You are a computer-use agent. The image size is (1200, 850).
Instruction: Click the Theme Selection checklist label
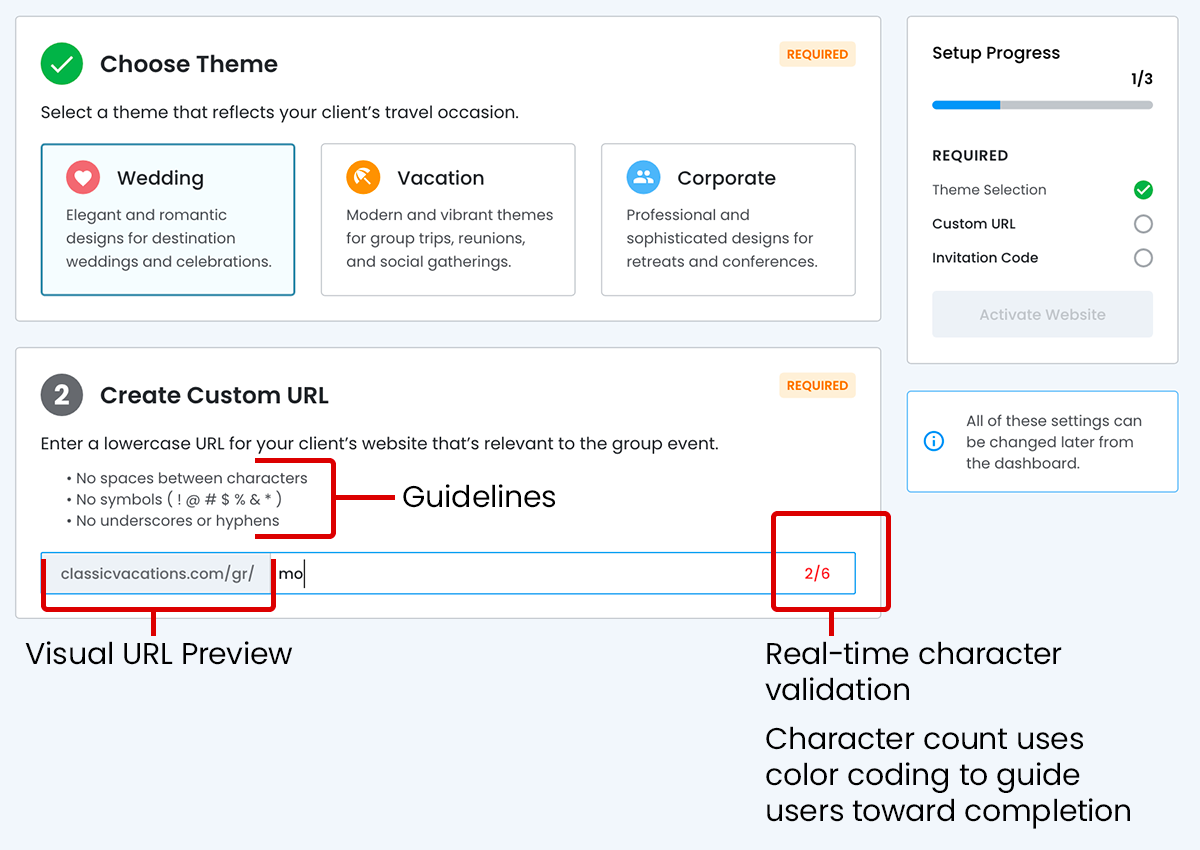pyautogui.click(x=989, y=190)
